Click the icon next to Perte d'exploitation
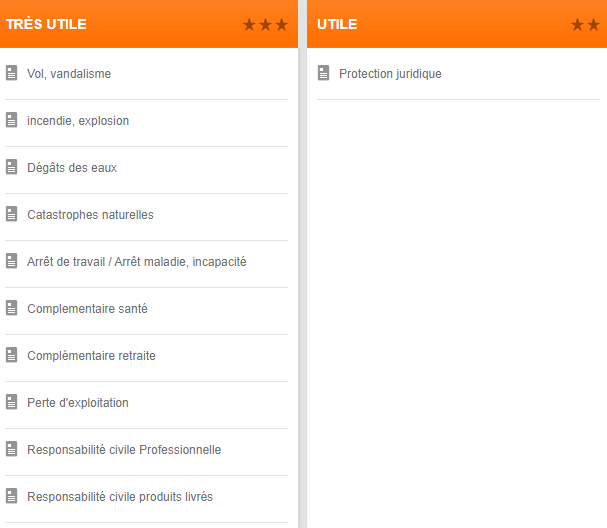The width and height of the screenshot is (607, 528). [11, 402]
